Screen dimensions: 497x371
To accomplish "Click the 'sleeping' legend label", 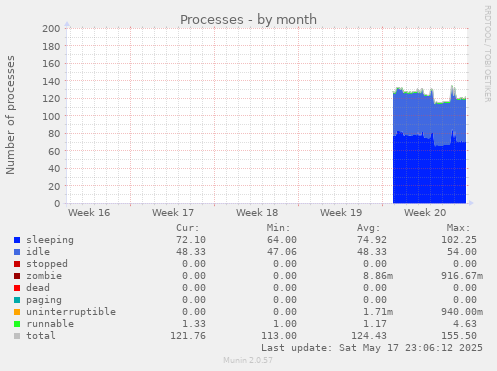I will (50, 240).
